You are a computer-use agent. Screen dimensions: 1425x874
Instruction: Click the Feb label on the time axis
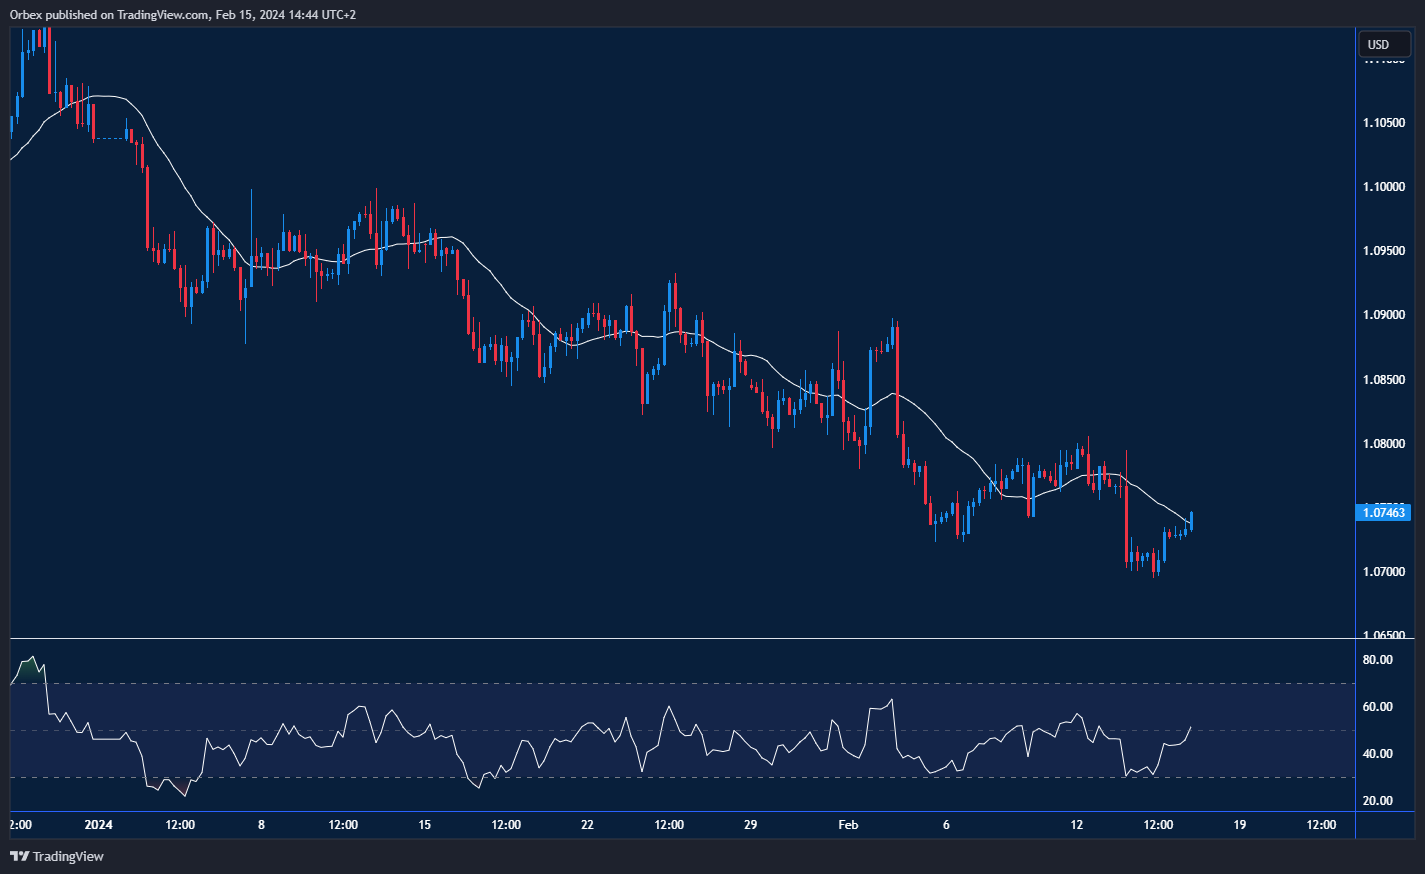pyautogui.click(x=848, y=825)
